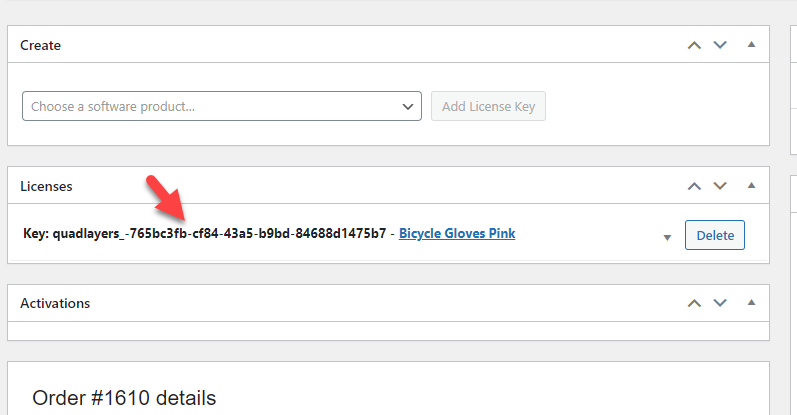
Task: Collapse the Licenses panel with triangle toggle
Action: (751, 186)
